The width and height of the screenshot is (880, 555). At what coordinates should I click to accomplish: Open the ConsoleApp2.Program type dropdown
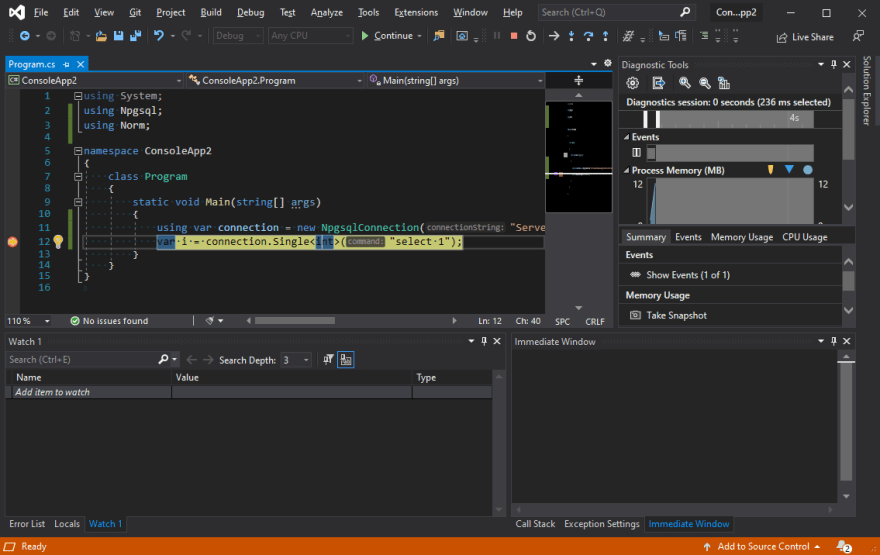coord(275,80)
